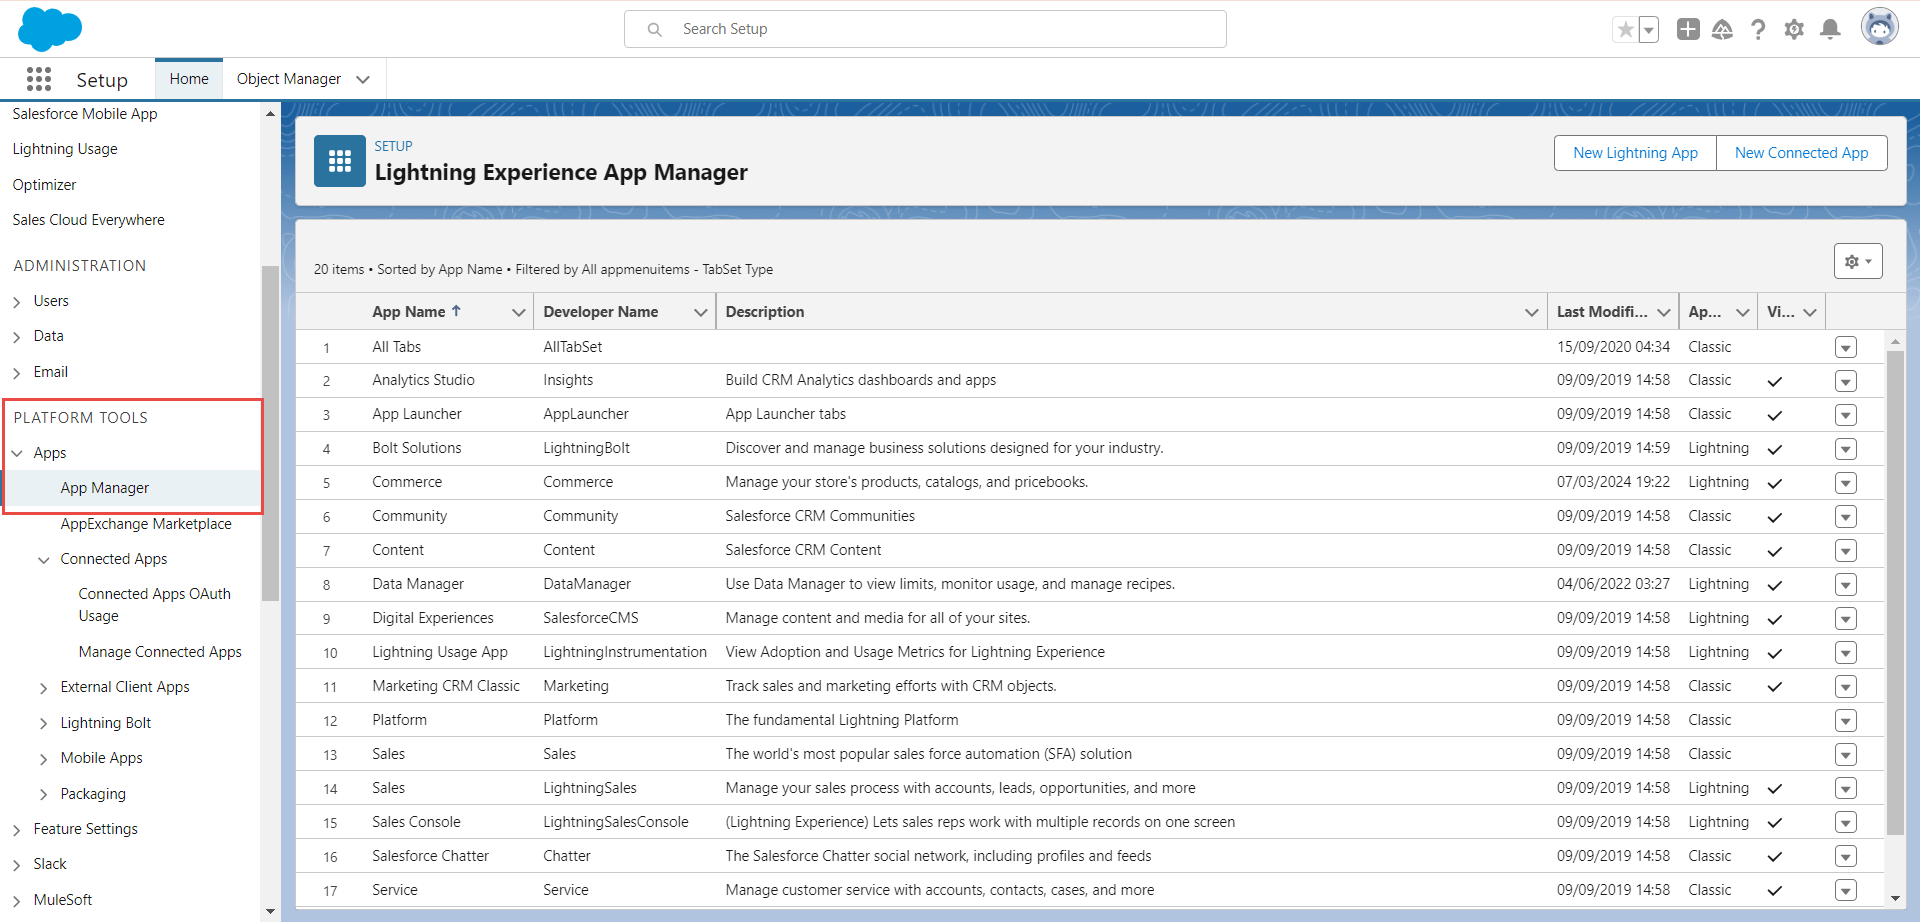Open Sales Cloud Everywhere link

(x=88, y=220)
